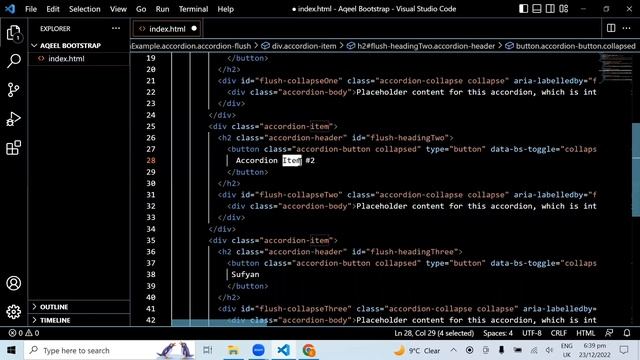
Task: Open the feedback icon in status bar
Action: 609,333
